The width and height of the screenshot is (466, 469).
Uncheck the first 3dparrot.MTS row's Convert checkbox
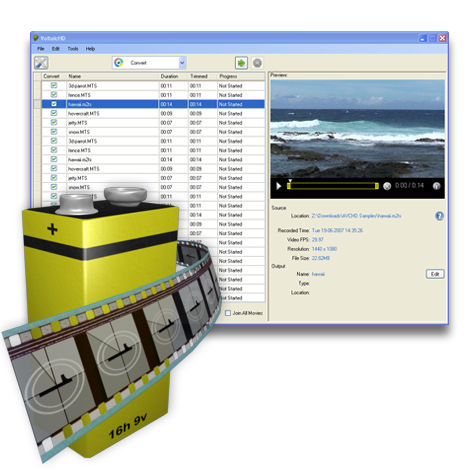tap(54, 85)
